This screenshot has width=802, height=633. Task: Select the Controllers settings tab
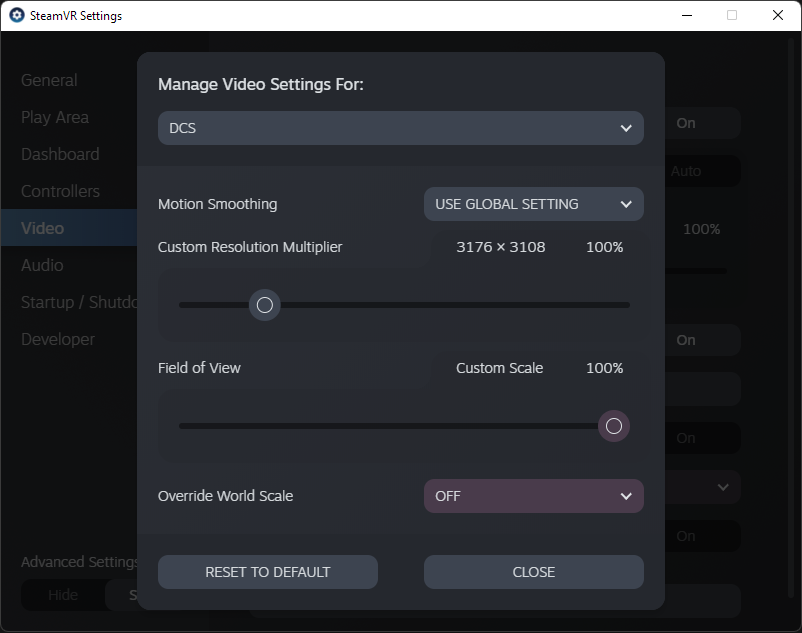coord(60,191)
